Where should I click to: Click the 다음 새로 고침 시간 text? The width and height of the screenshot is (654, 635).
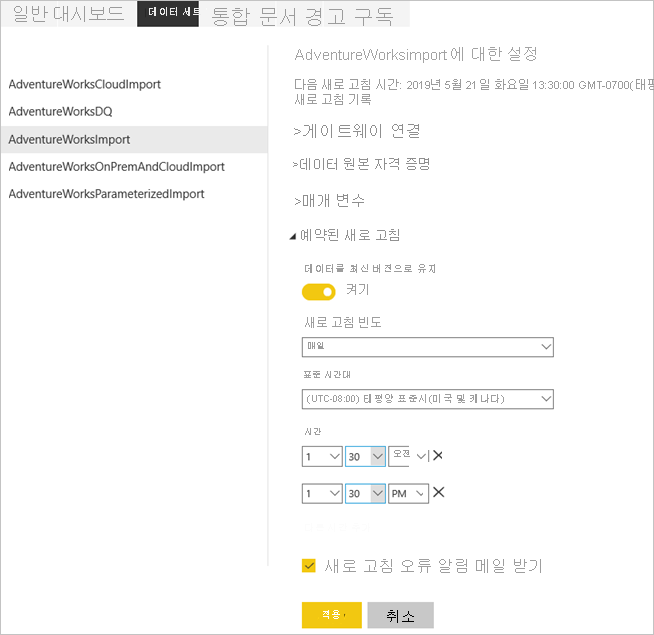coord(474,85)
